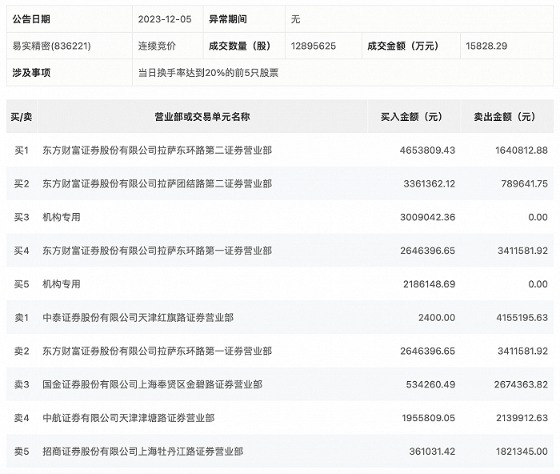Click the 成交金额 value 15828.29

[x=486, y=46]
